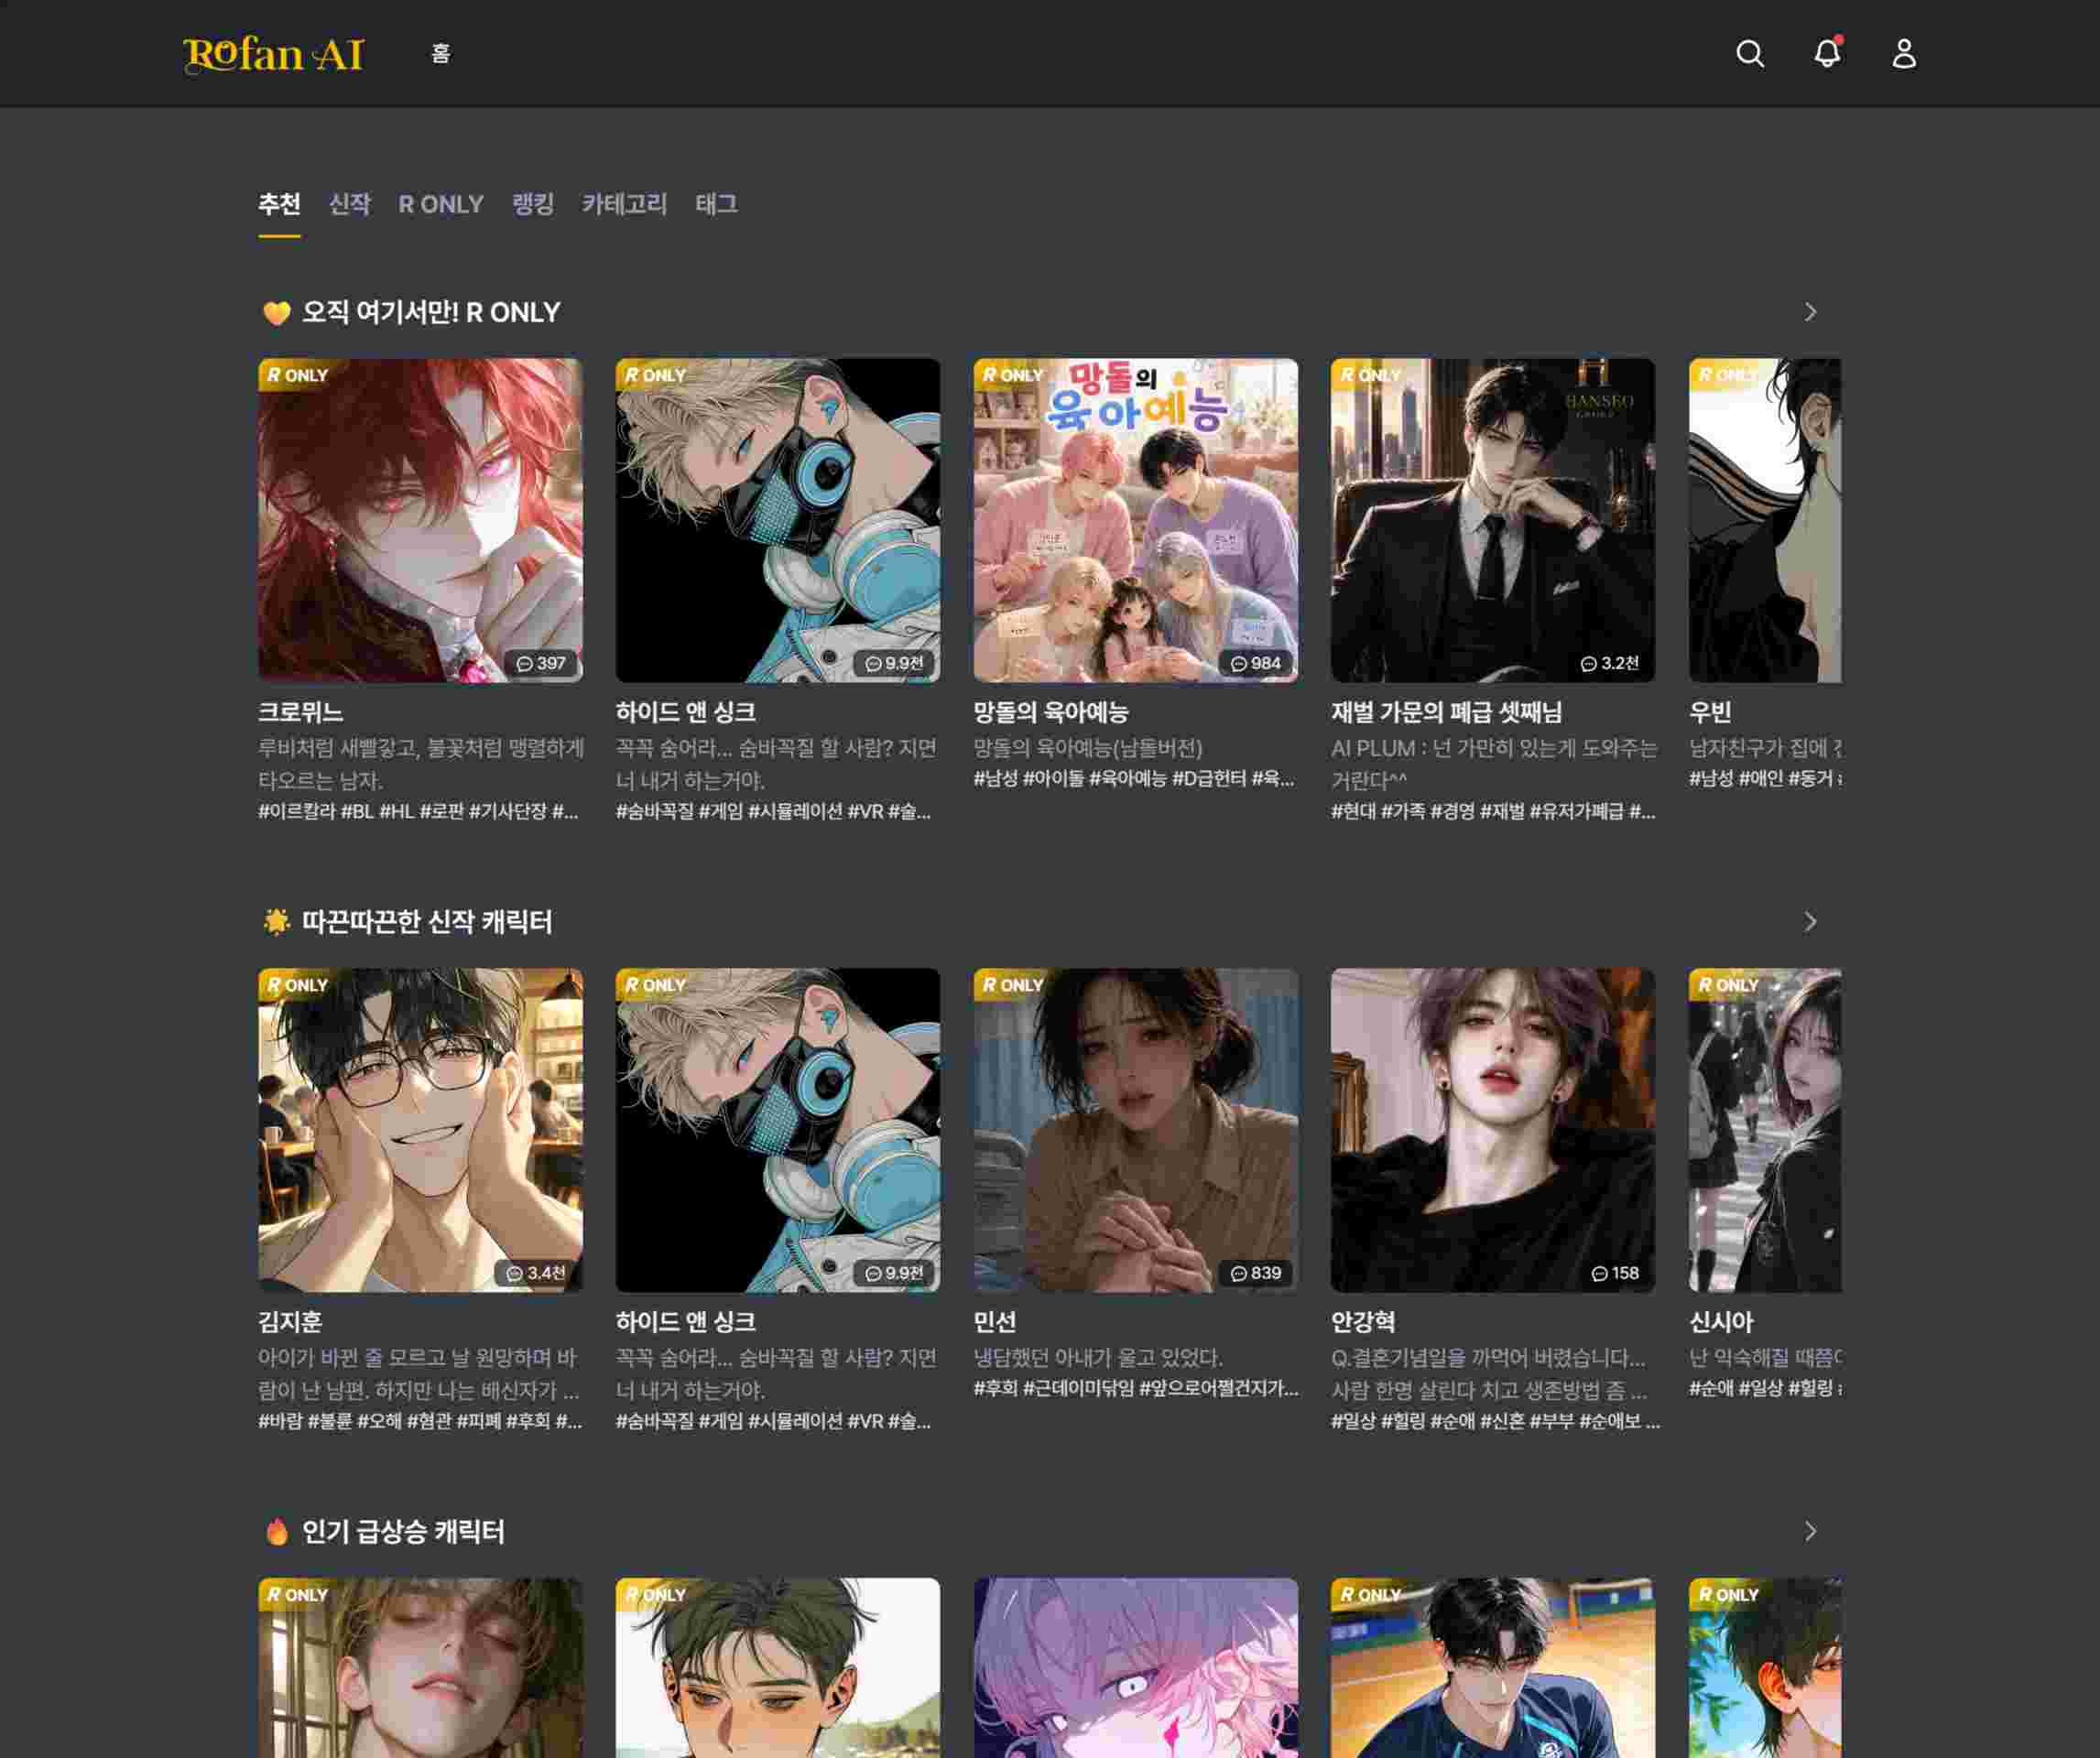2100x1758 pixels.
Task: Click the #후회 #근데이미닦임 tags line
Action: pyautogui.click(x=1136, y=1388)
